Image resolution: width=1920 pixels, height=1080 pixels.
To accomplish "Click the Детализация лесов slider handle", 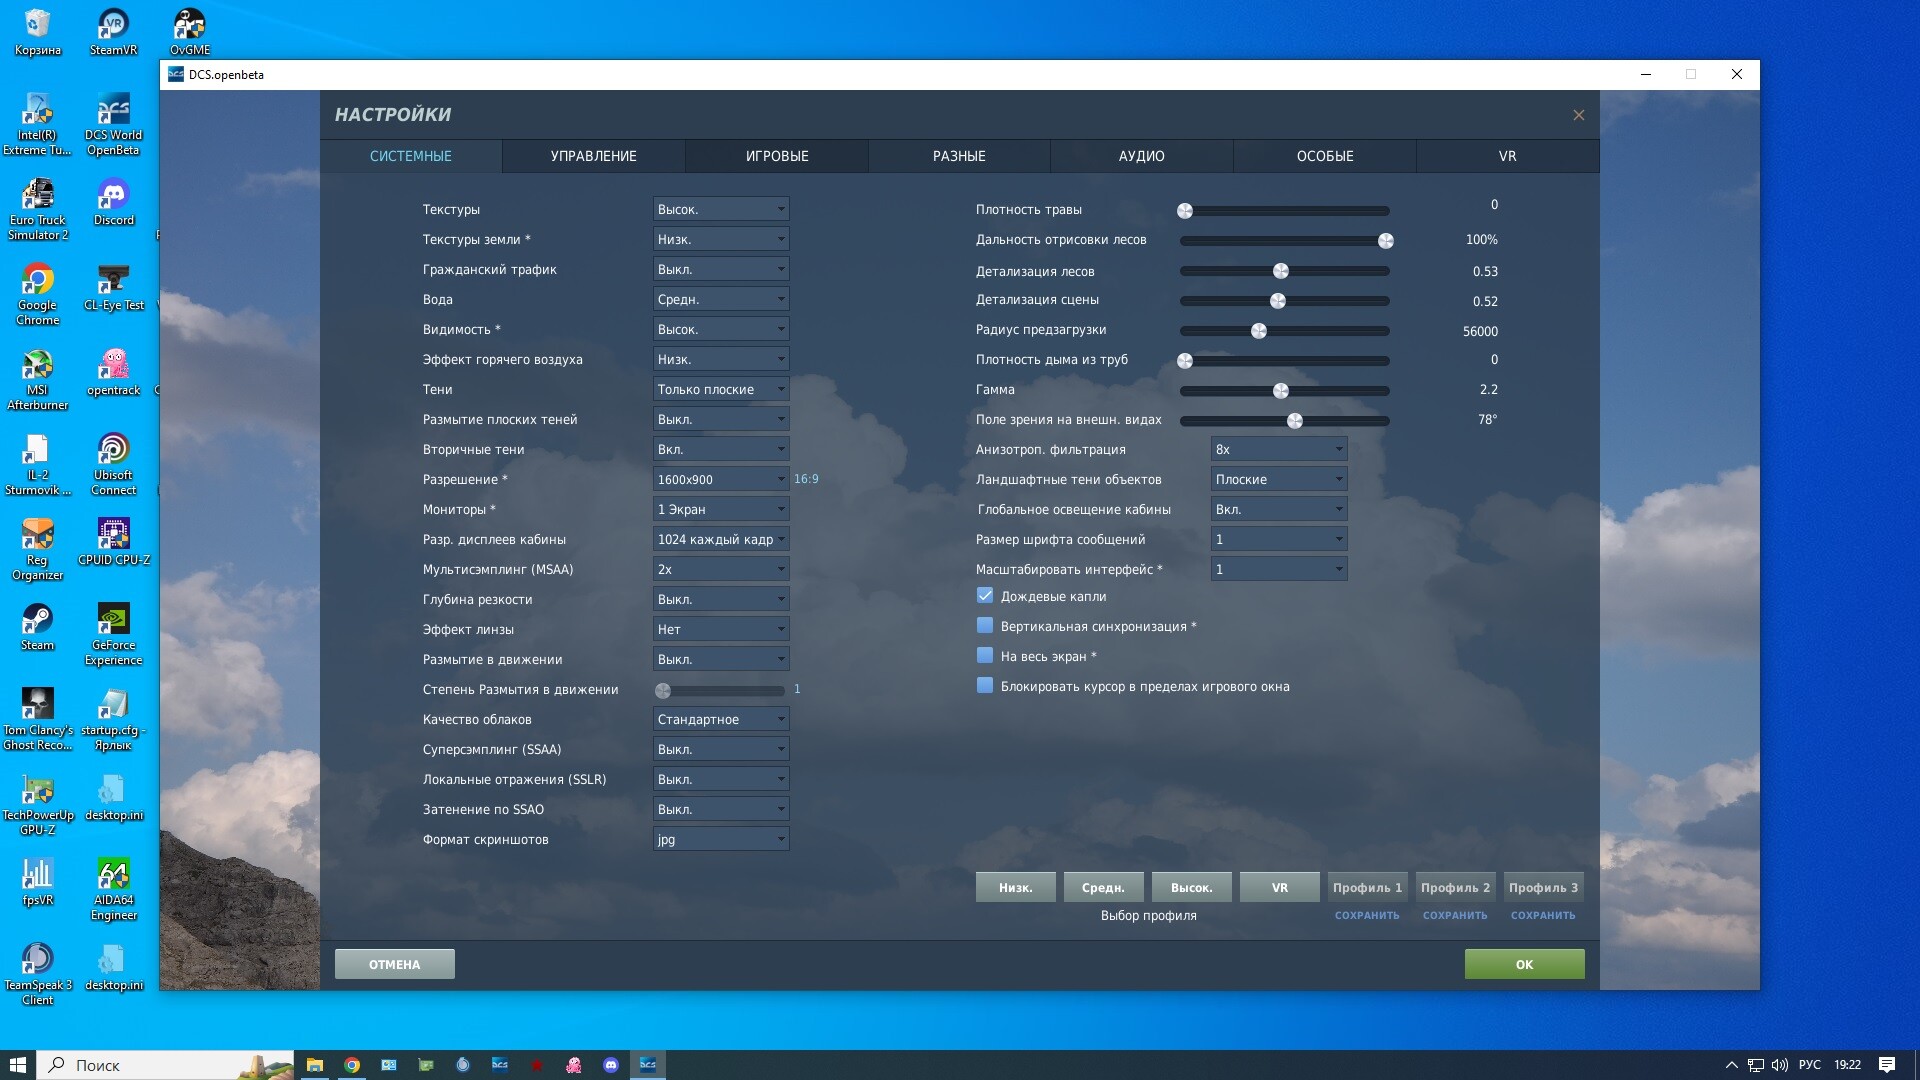I will tap(1281, 271).
